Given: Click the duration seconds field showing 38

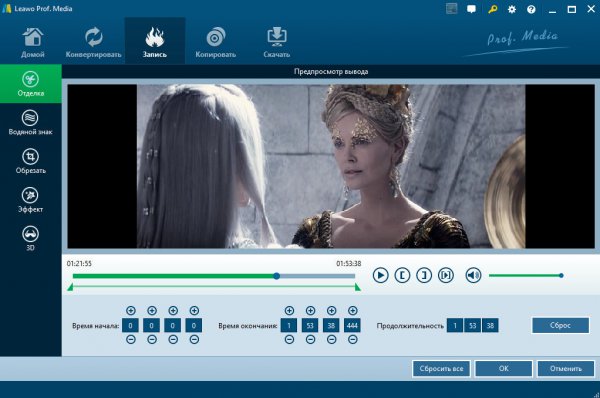Looking at the screenshot, I should click(x=490, y=326).
